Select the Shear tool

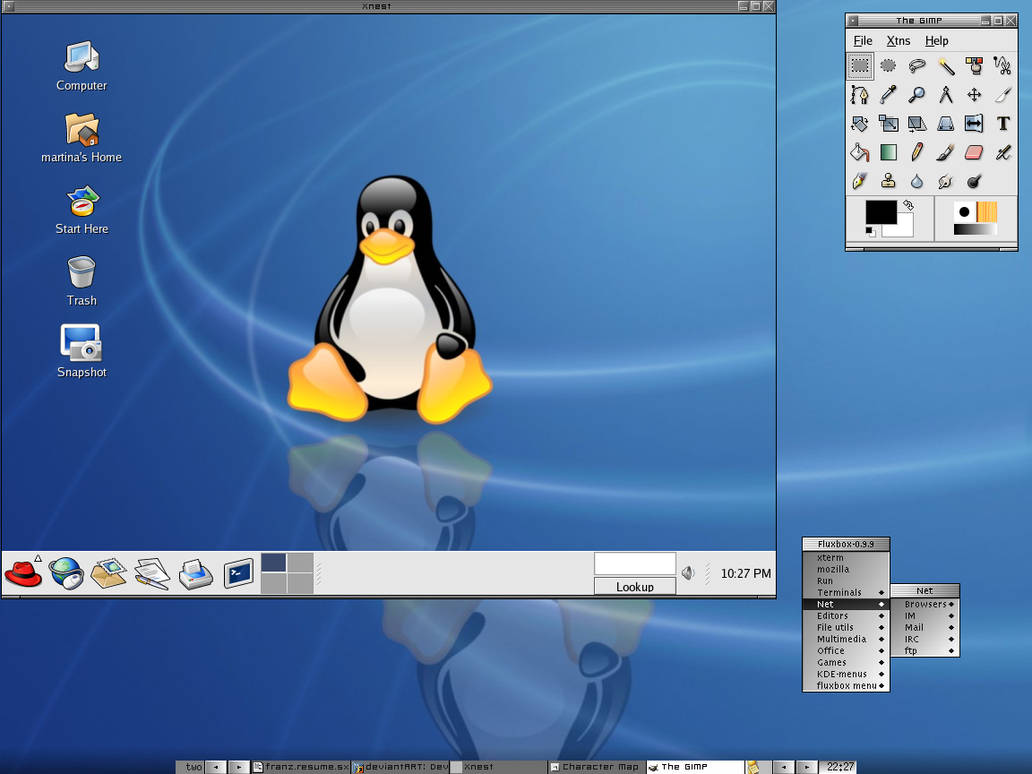pyautogui.click(x=917, y=124)
